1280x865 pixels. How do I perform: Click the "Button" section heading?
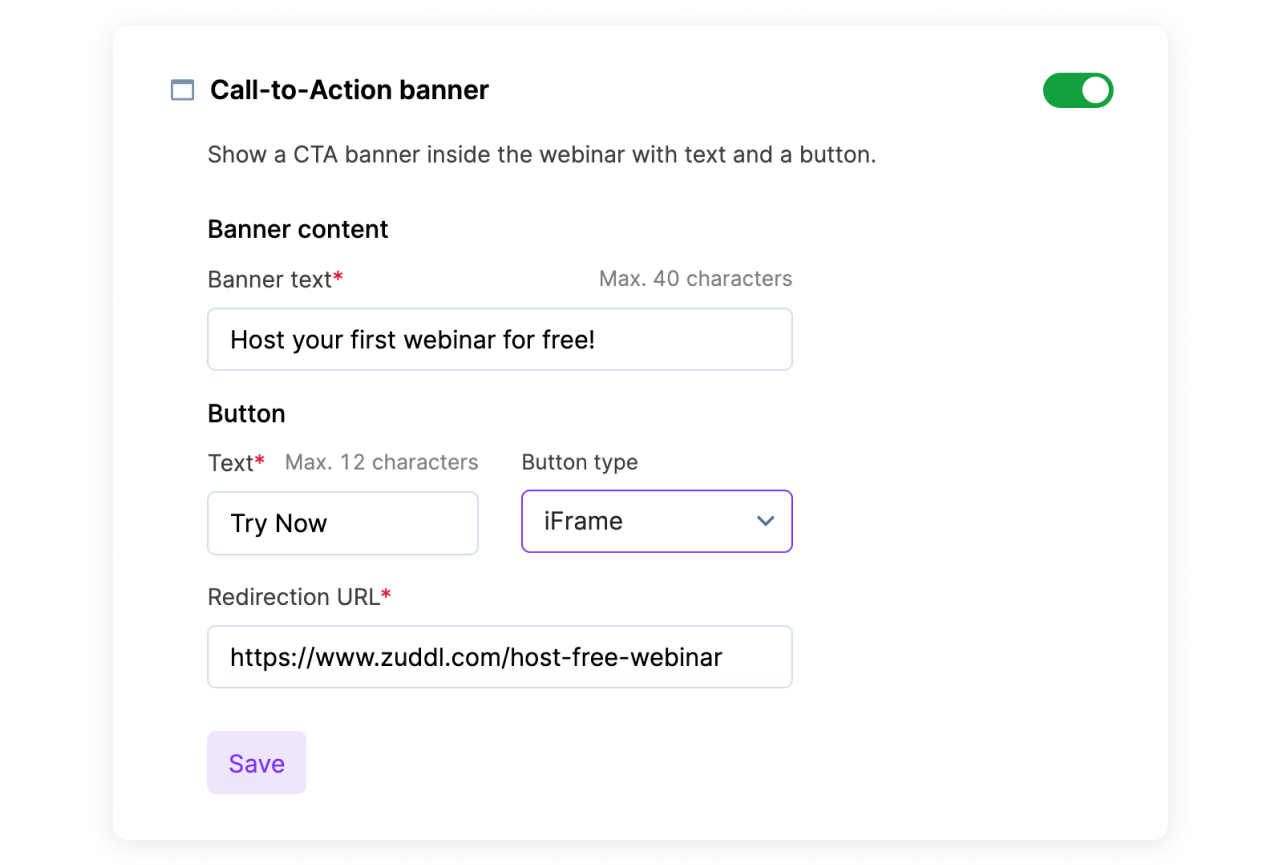(x=246, y=414)
